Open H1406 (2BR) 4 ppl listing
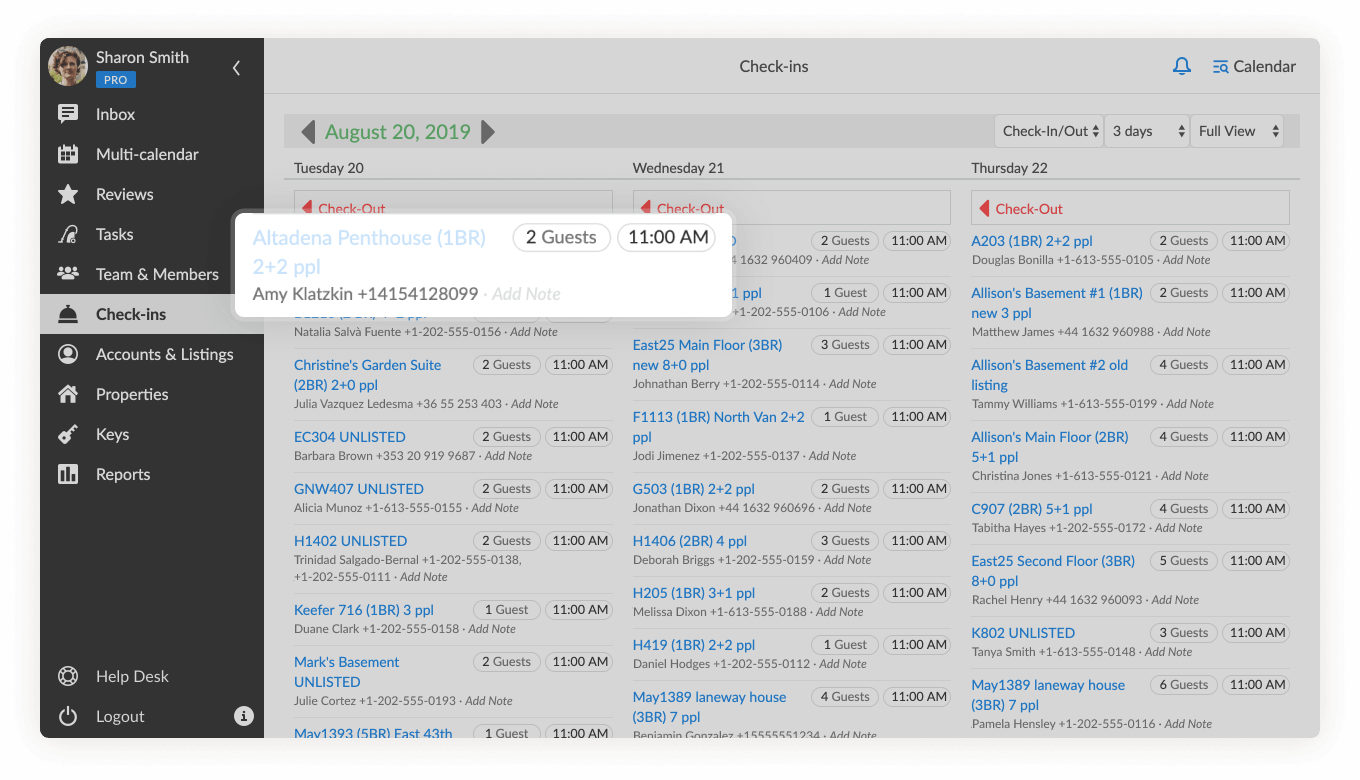The height and width of the screenshot is (780, 1360). (690, 541)
